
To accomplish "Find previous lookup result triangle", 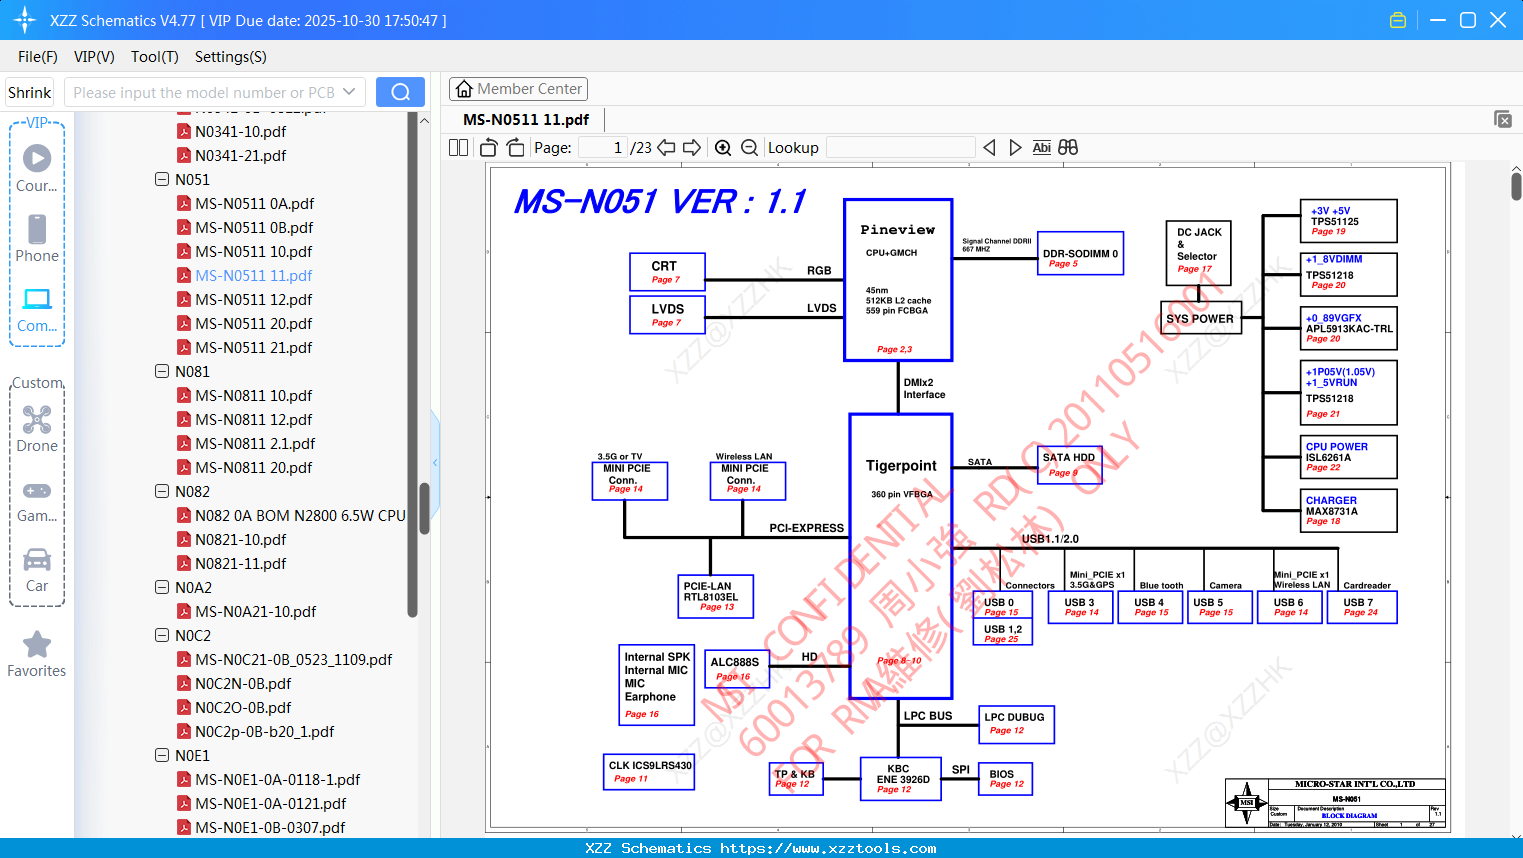I will click(989, 148).
